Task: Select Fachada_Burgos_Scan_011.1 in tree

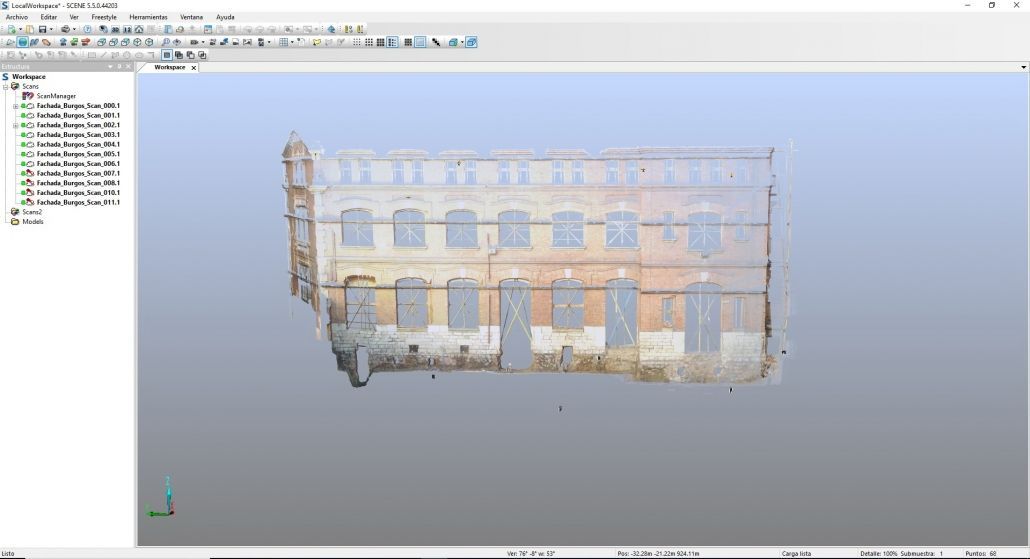Action: [x=78, y=202]
